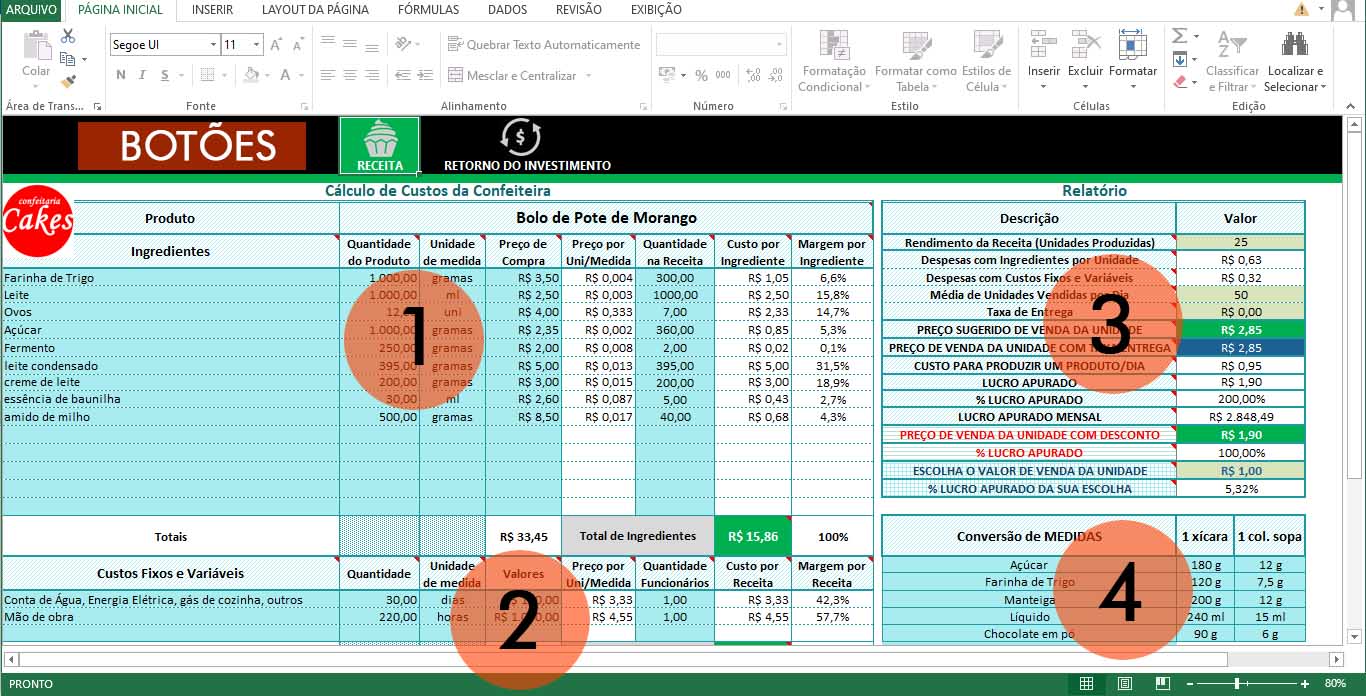Viewport: 1366px width, 696px height.
Task: Open Formatar como Tabela dropdown
Action: (915, 60)
